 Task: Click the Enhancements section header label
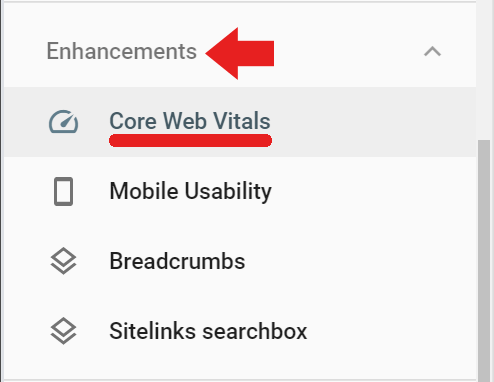tap(122, 51)
